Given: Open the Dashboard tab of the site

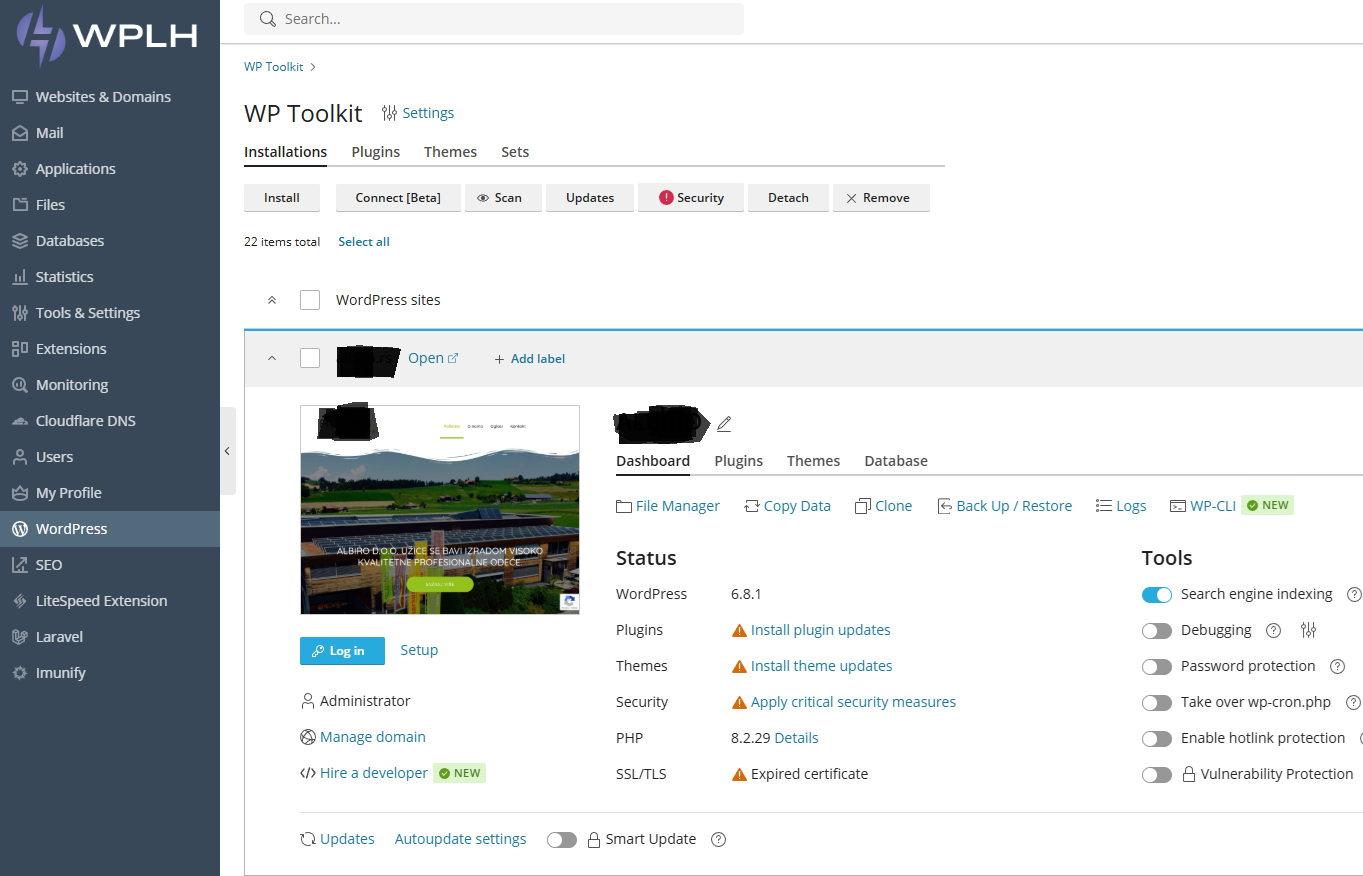Looking at the screenshot, I should click(653, 461).
